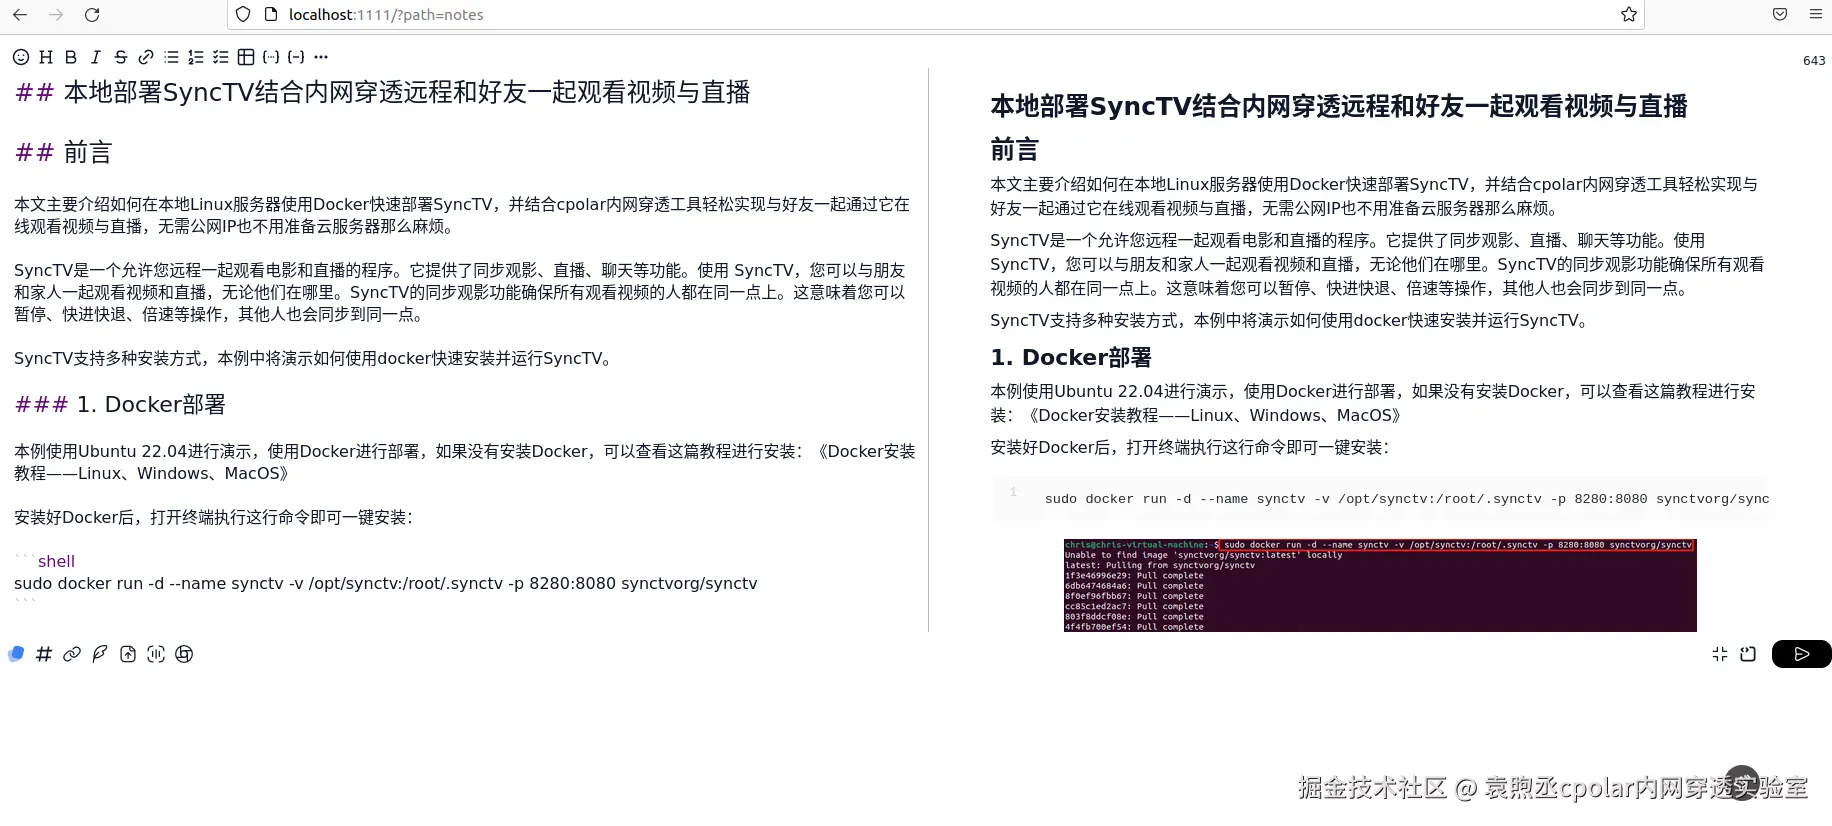Screen dimensions: 1832x826
Task: Insert inline code with braces-dash icon
Action: [296, 57]
